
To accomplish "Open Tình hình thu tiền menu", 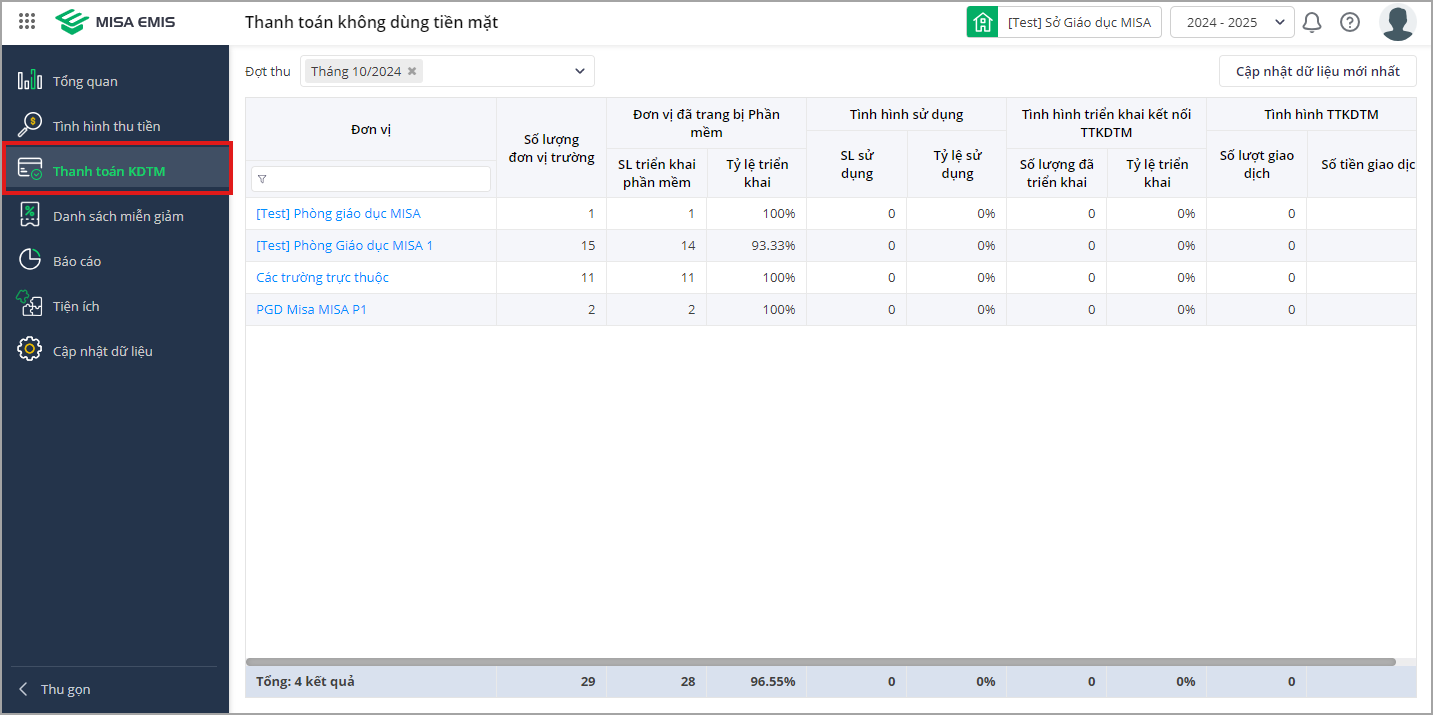I will (x=106, y=126).
